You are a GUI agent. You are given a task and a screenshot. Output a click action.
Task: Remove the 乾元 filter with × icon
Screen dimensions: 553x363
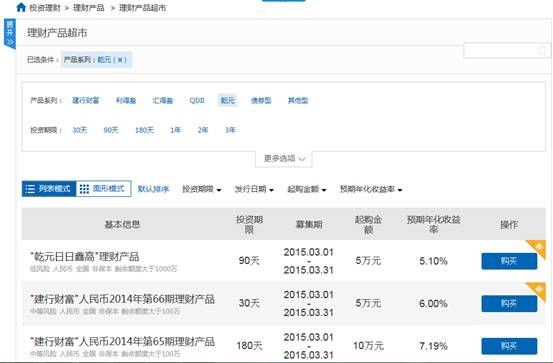tap(120, 60)
